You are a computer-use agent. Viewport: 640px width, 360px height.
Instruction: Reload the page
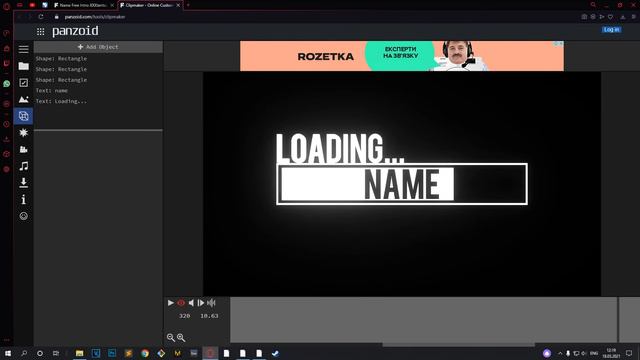point(41,17)
